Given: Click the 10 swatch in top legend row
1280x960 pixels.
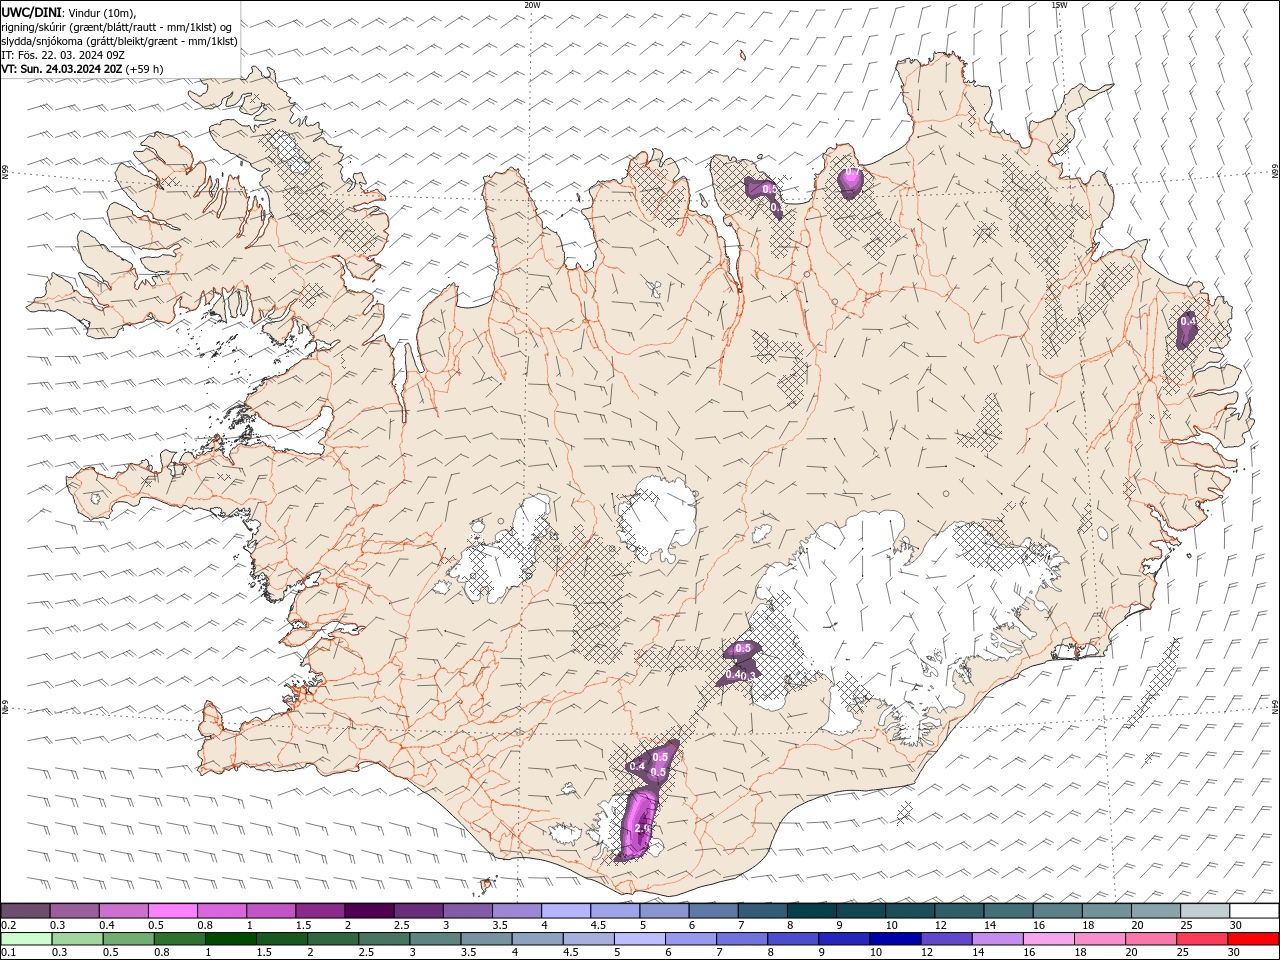Looking at the screenshot, I should (909, 911).
